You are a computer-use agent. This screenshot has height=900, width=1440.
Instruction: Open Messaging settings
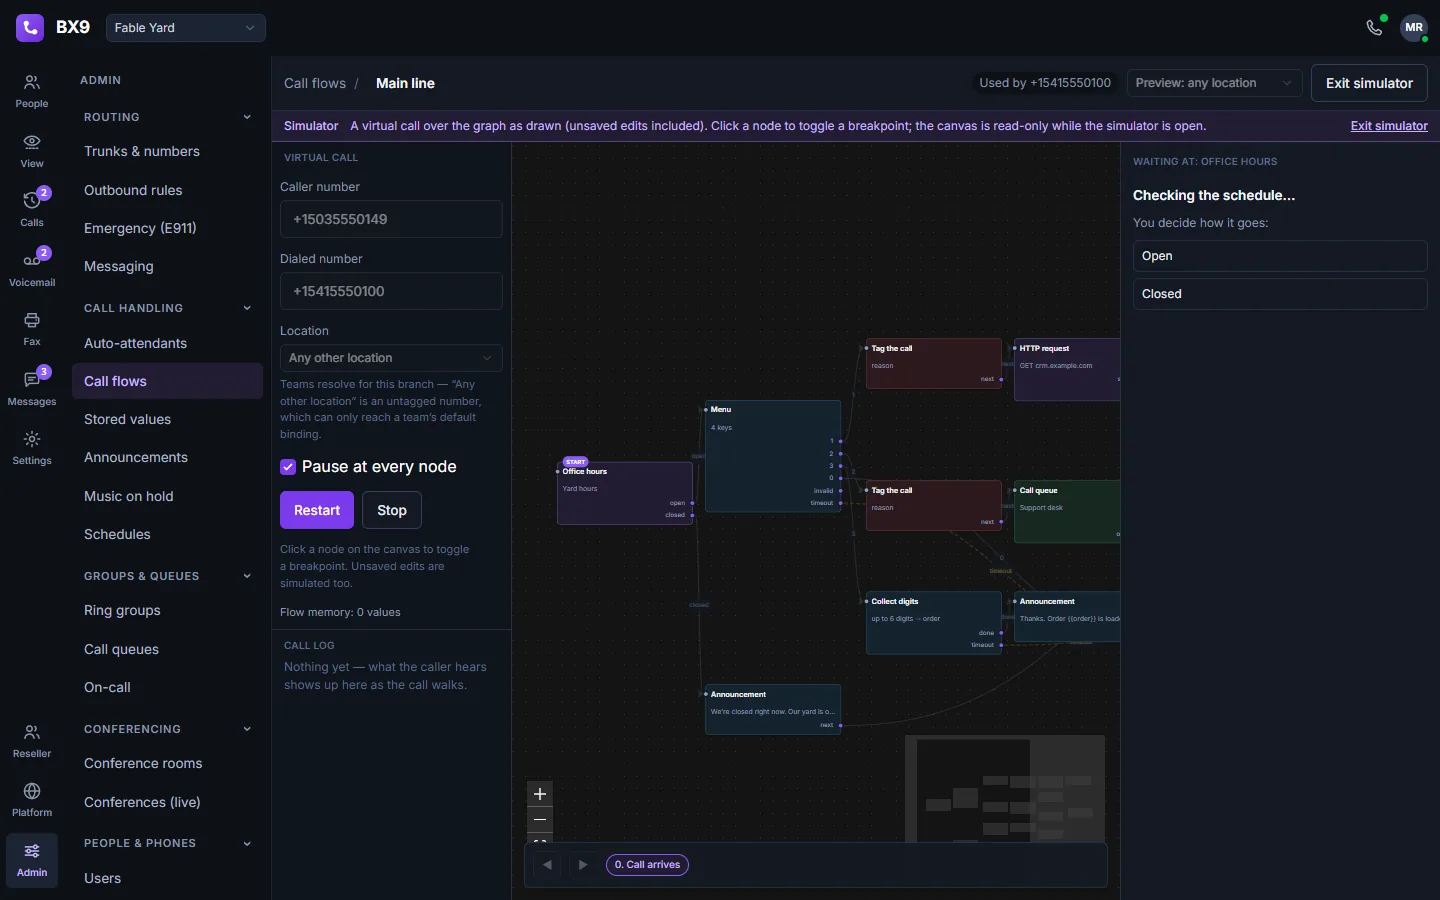pyautogui.click(x=167, y=266)
